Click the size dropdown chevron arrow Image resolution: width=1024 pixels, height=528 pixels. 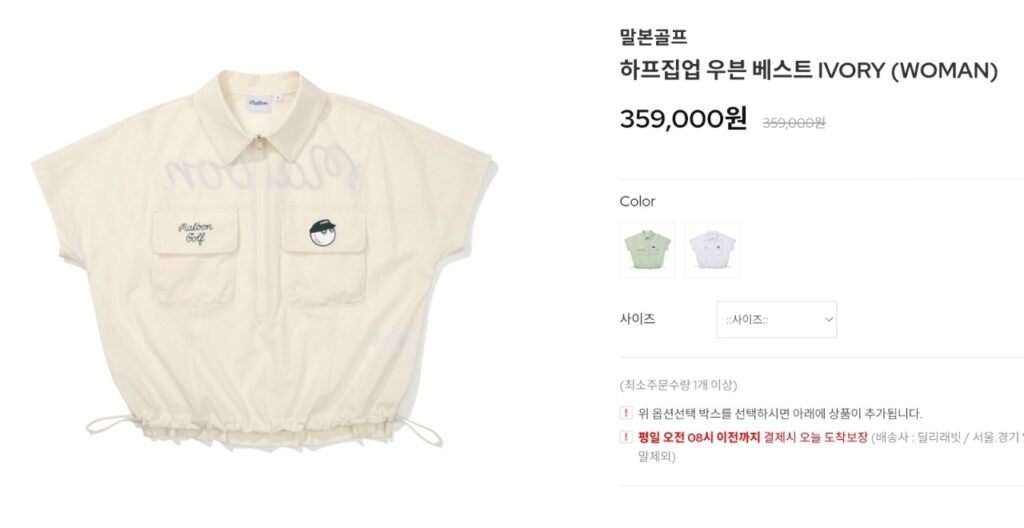[828, 320]
